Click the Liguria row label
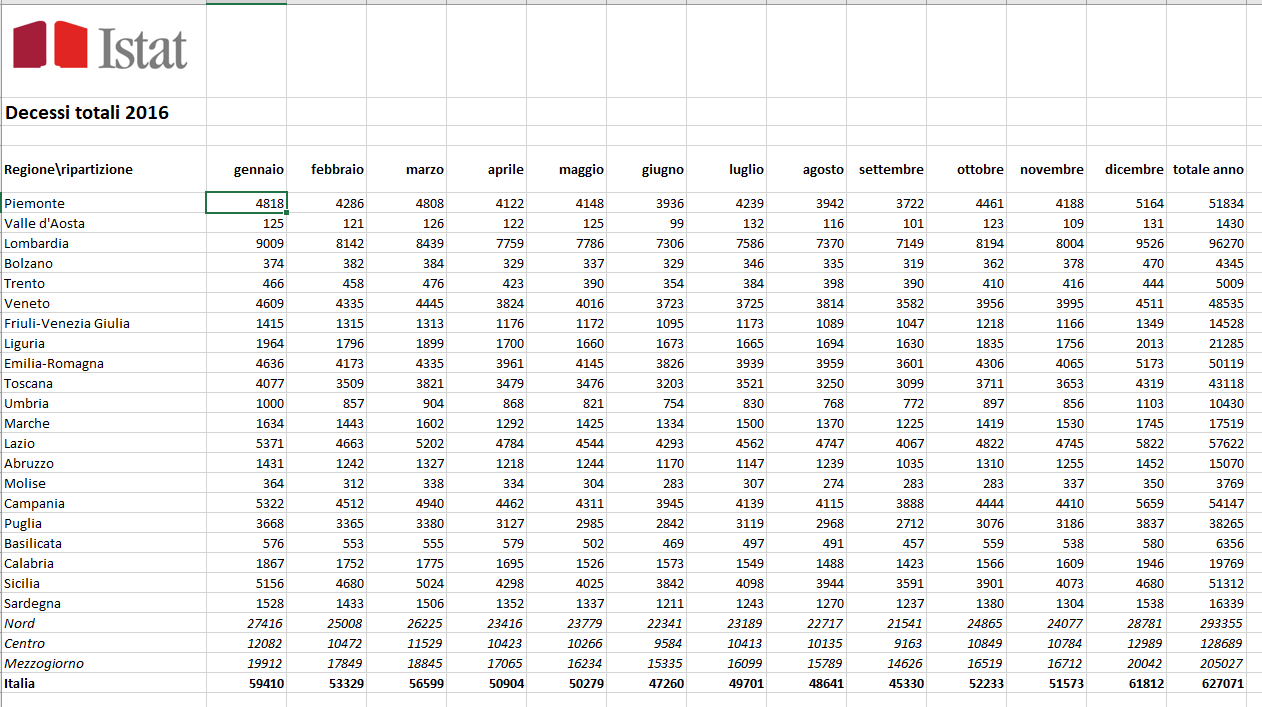Viewport: 1262px width, 707px height. pyautogui.click(x=25, y=343)
